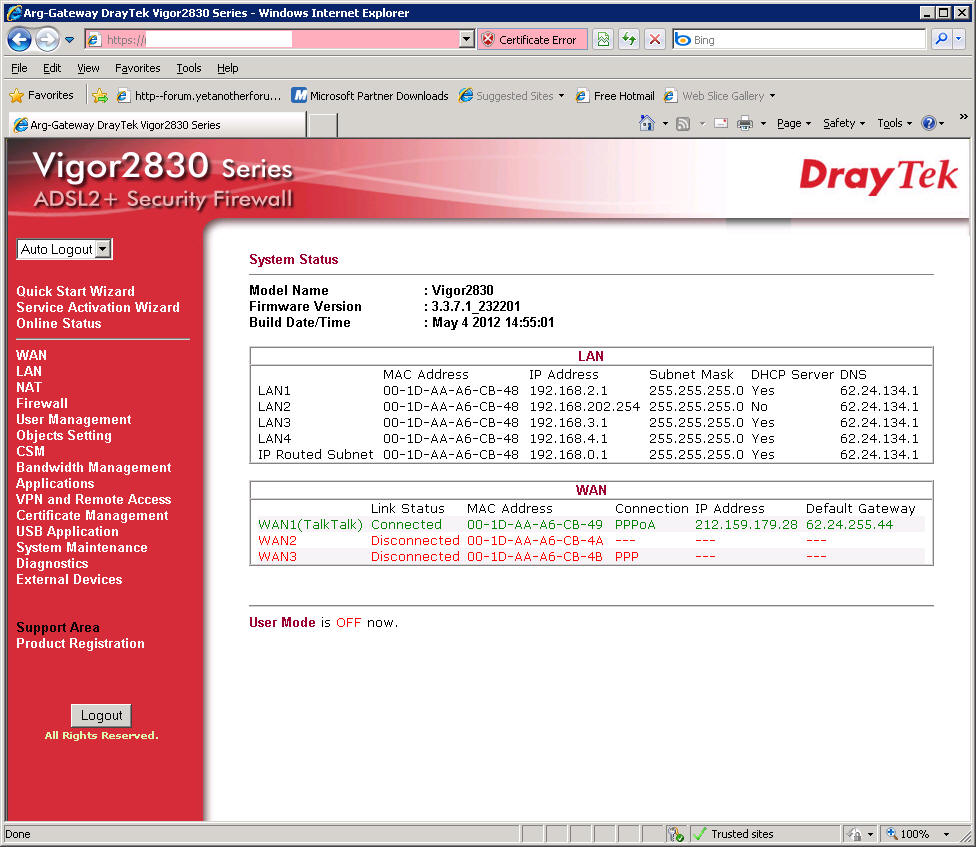Open the Edit menu

click(52, 68)
